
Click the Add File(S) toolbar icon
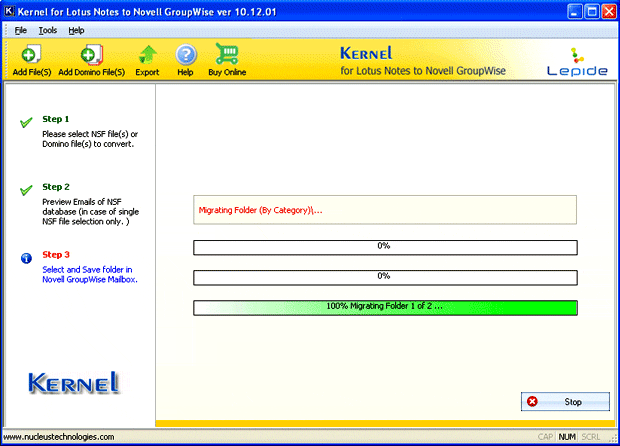pos(31,54)
